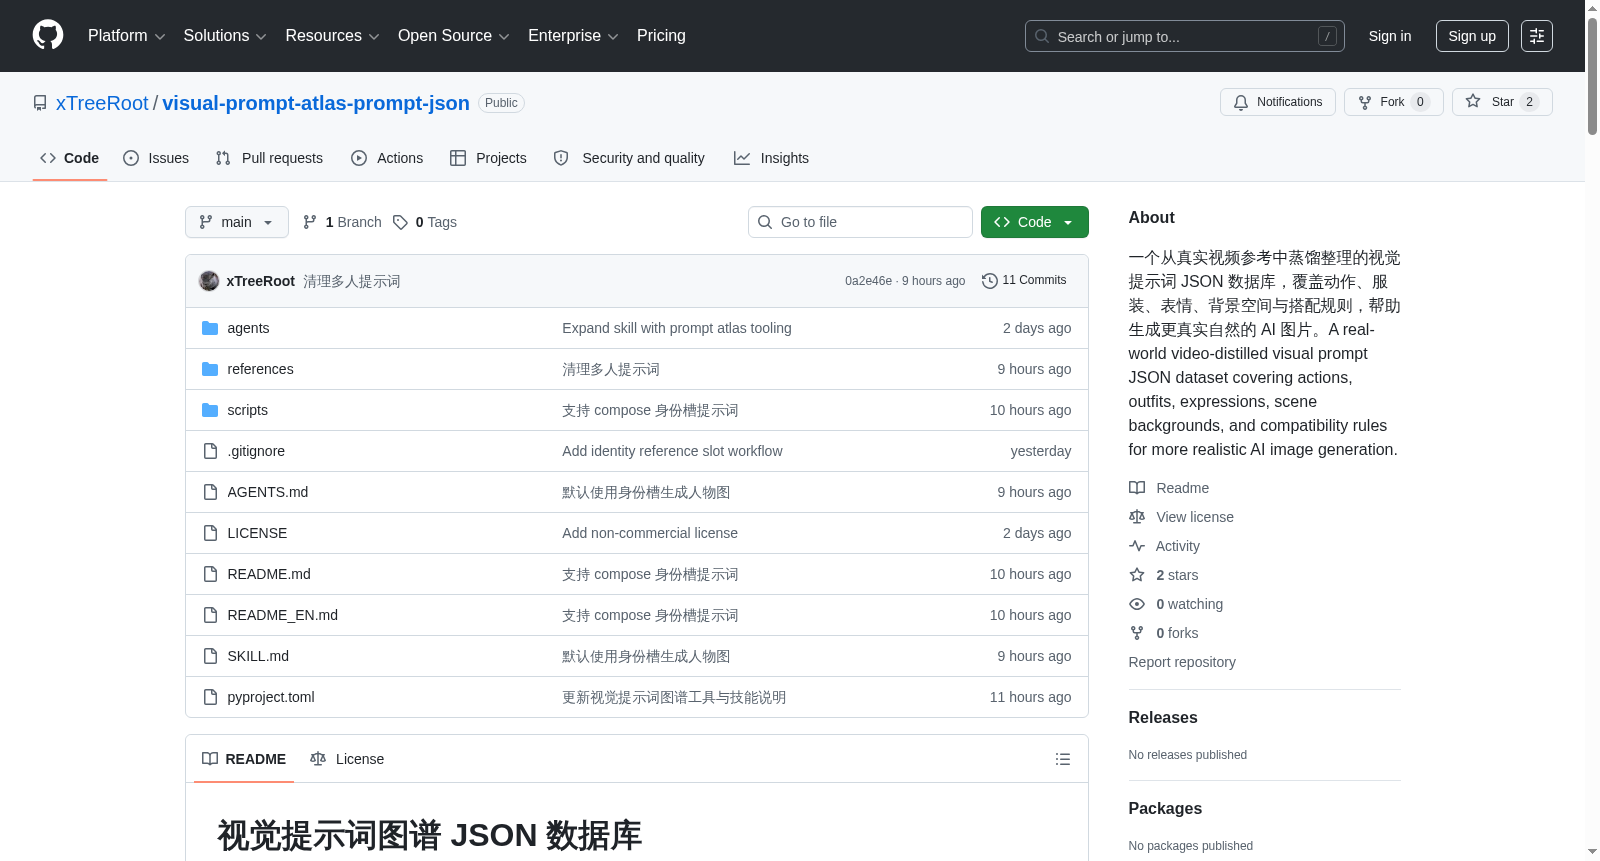Viewport: 1600px width, 861px height.
Task: Open the 0a2e46e commit hash
Action: click(868, 281)
